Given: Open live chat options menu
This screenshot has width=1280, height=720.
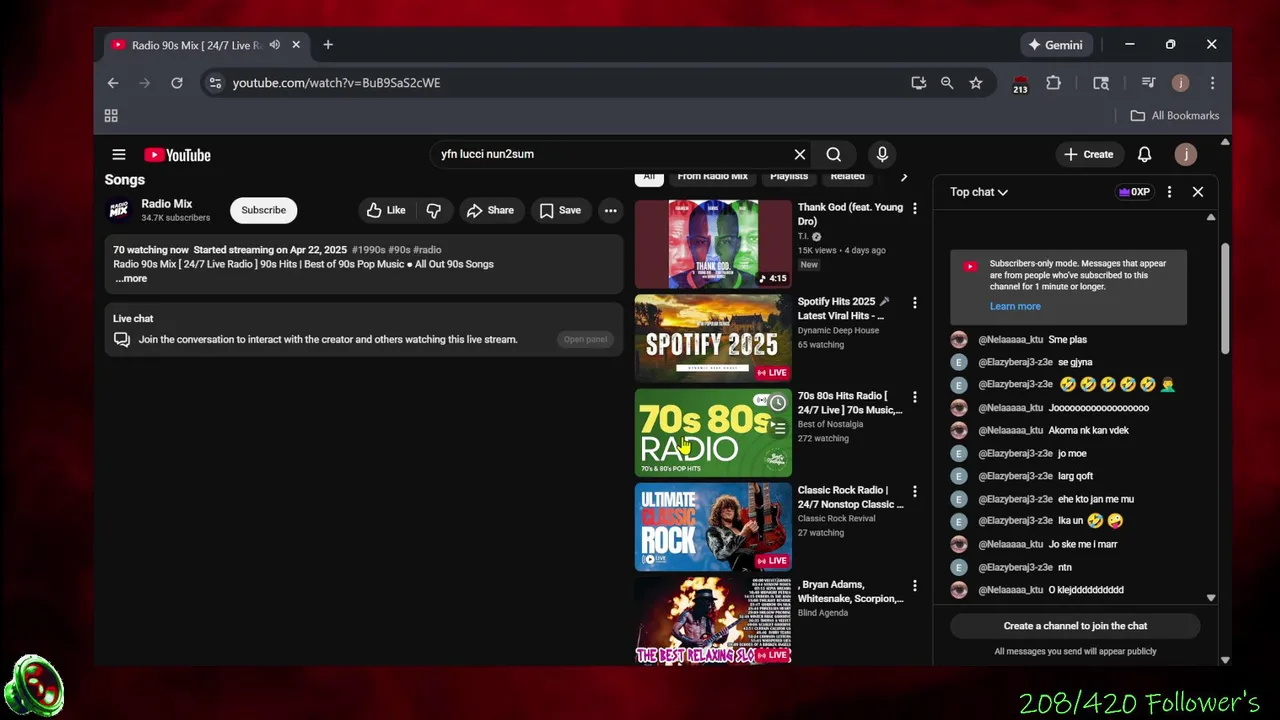Looking at the screenshot, I should [1169, 192].
